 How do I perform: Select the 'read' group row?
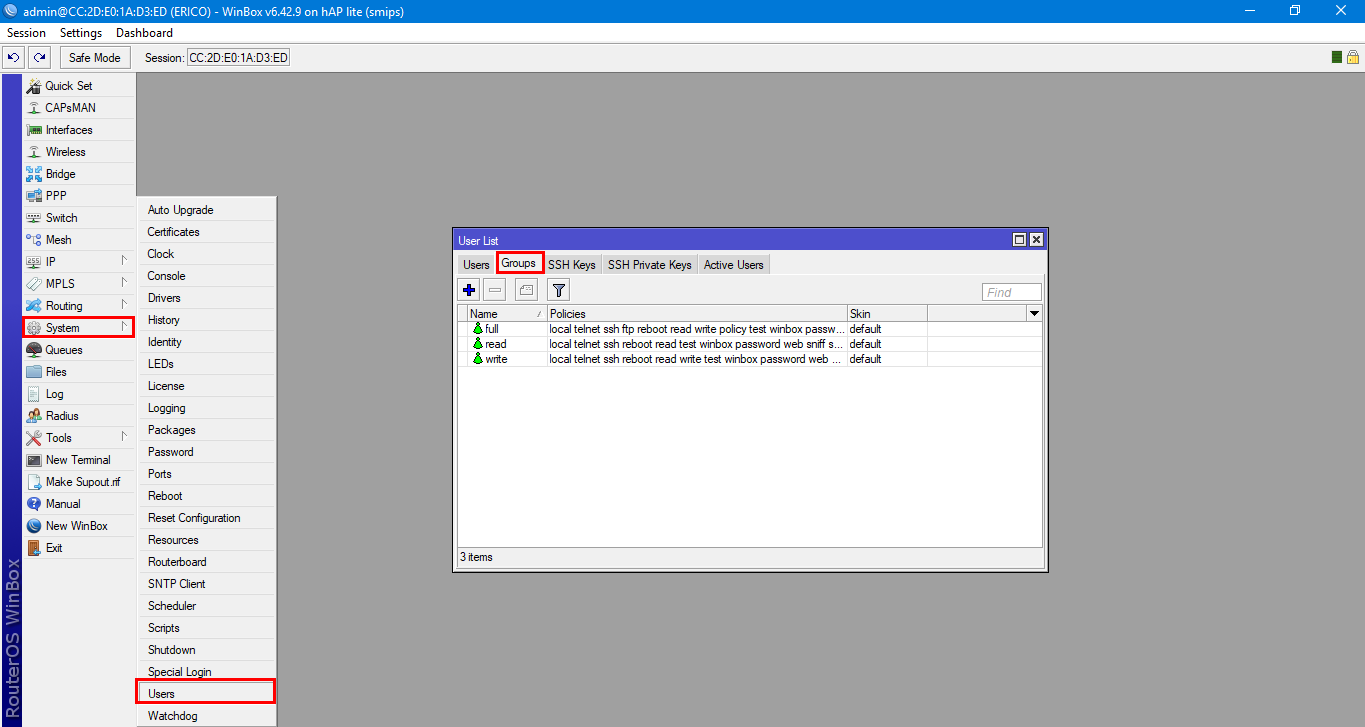tap(750, 344)
